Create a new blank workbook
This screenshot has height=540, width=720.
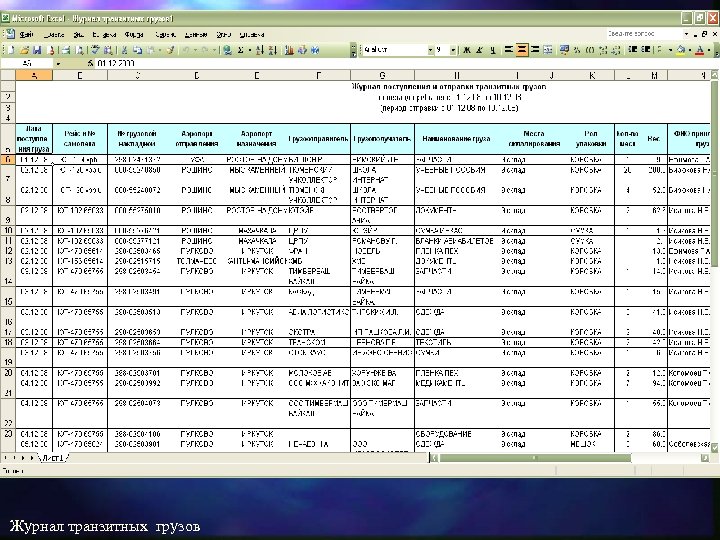click(11, 50)
